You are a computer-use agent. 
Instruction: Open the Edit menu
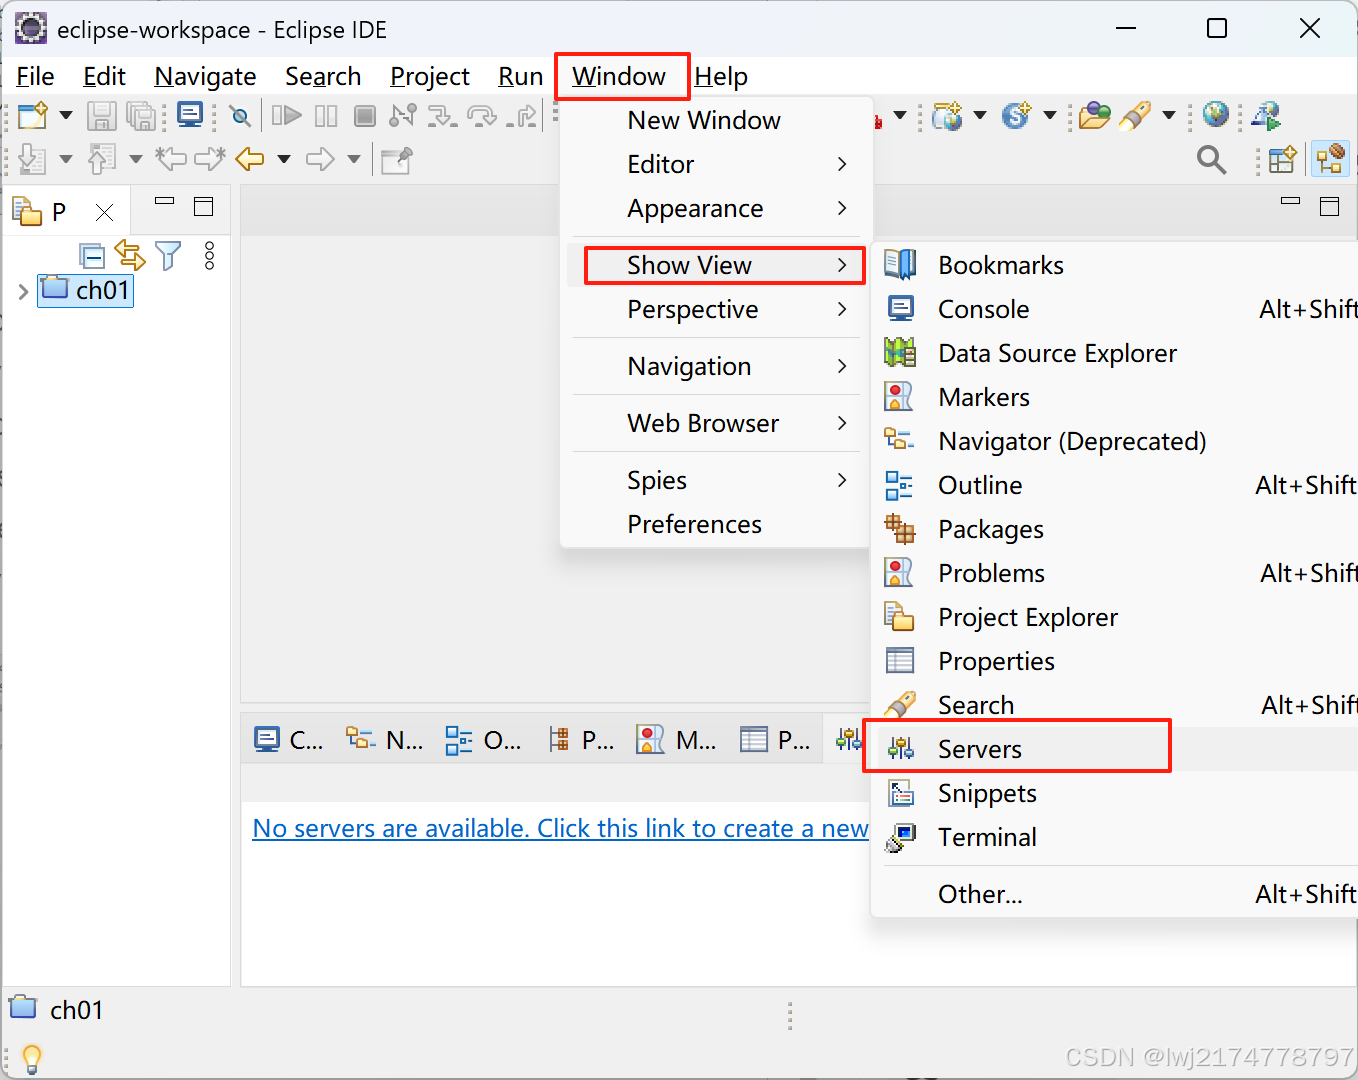(104, 76)
